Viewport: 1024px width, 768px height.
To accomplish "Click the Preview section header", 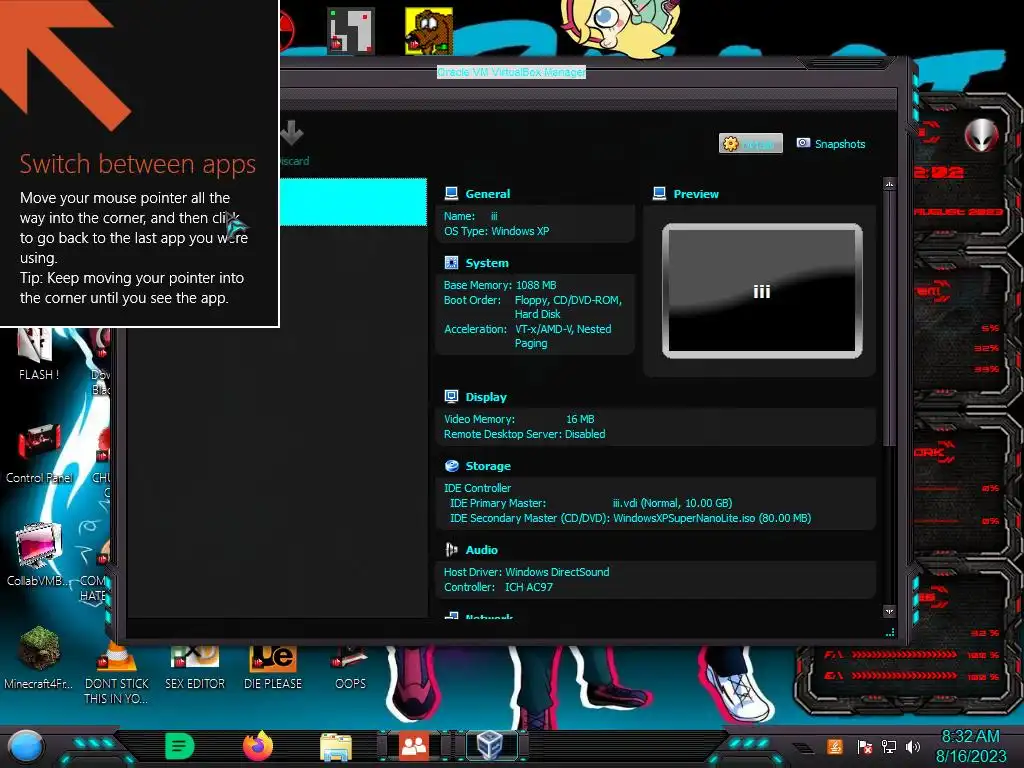I will point(696,194).
